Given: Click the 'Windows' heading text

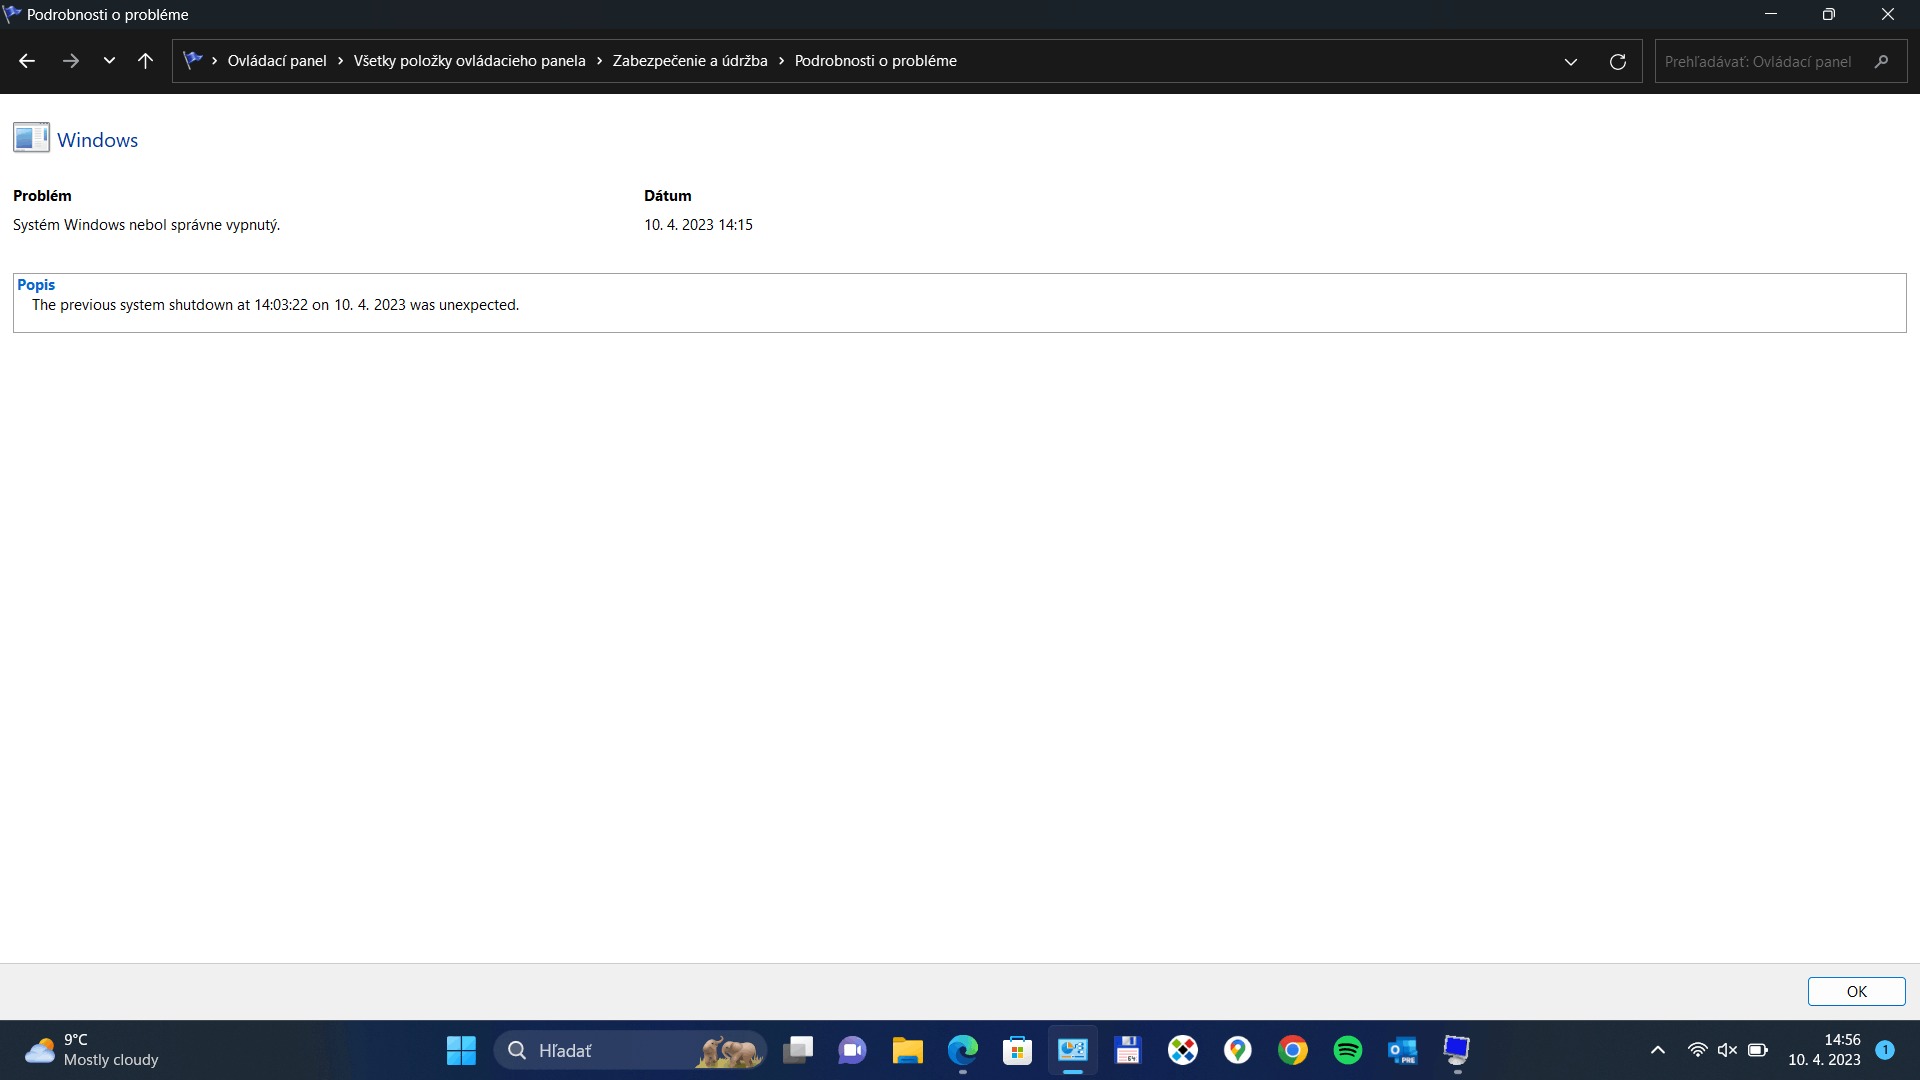Looking at the screenshot, I should pos(97,140).
